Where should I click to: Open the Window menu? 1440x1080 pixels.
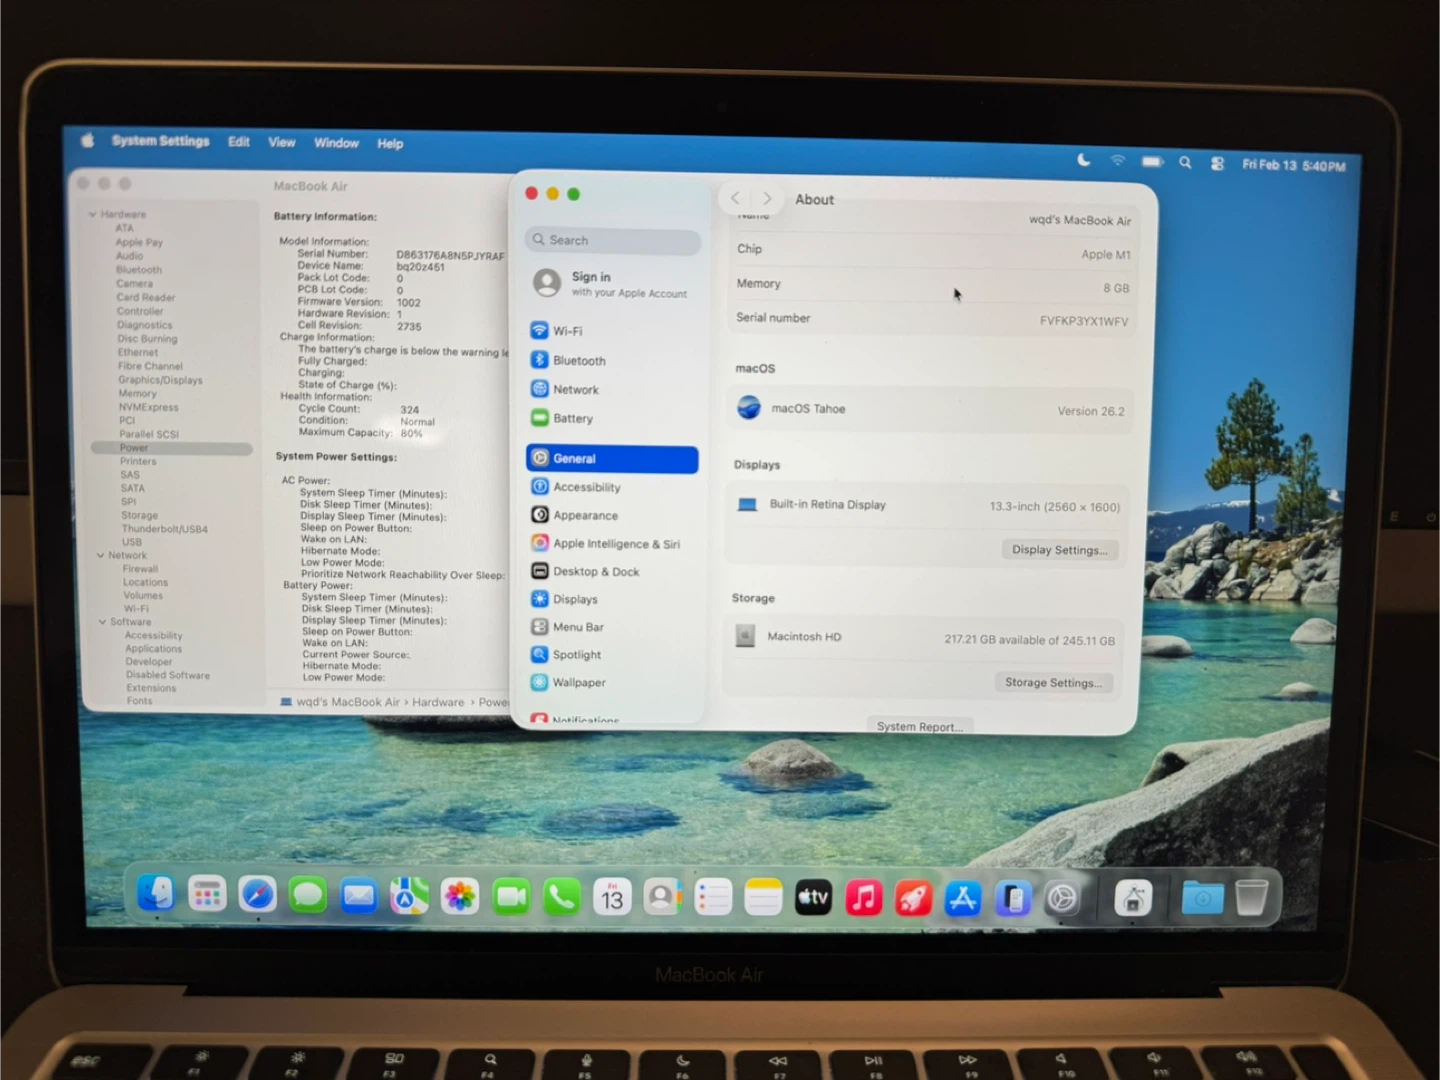(x=336, y=143)
